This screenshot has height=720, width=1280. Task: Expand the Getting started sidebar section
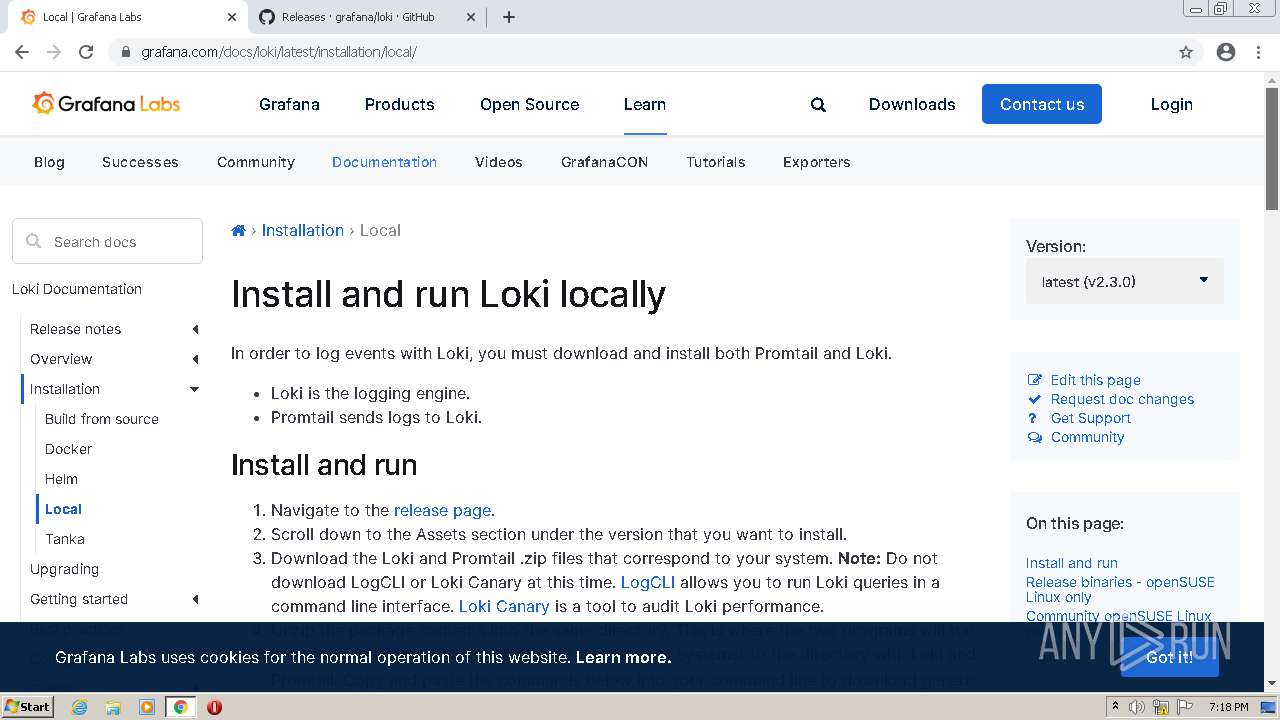point(195,599)
